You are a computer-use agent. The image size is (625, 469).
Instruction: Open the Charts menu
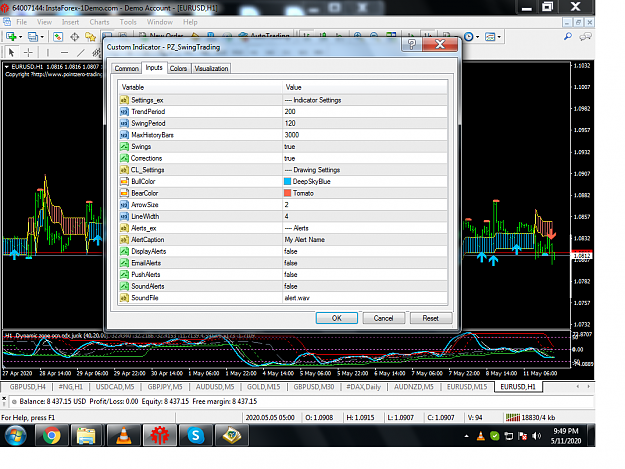(x=99, y=22)
